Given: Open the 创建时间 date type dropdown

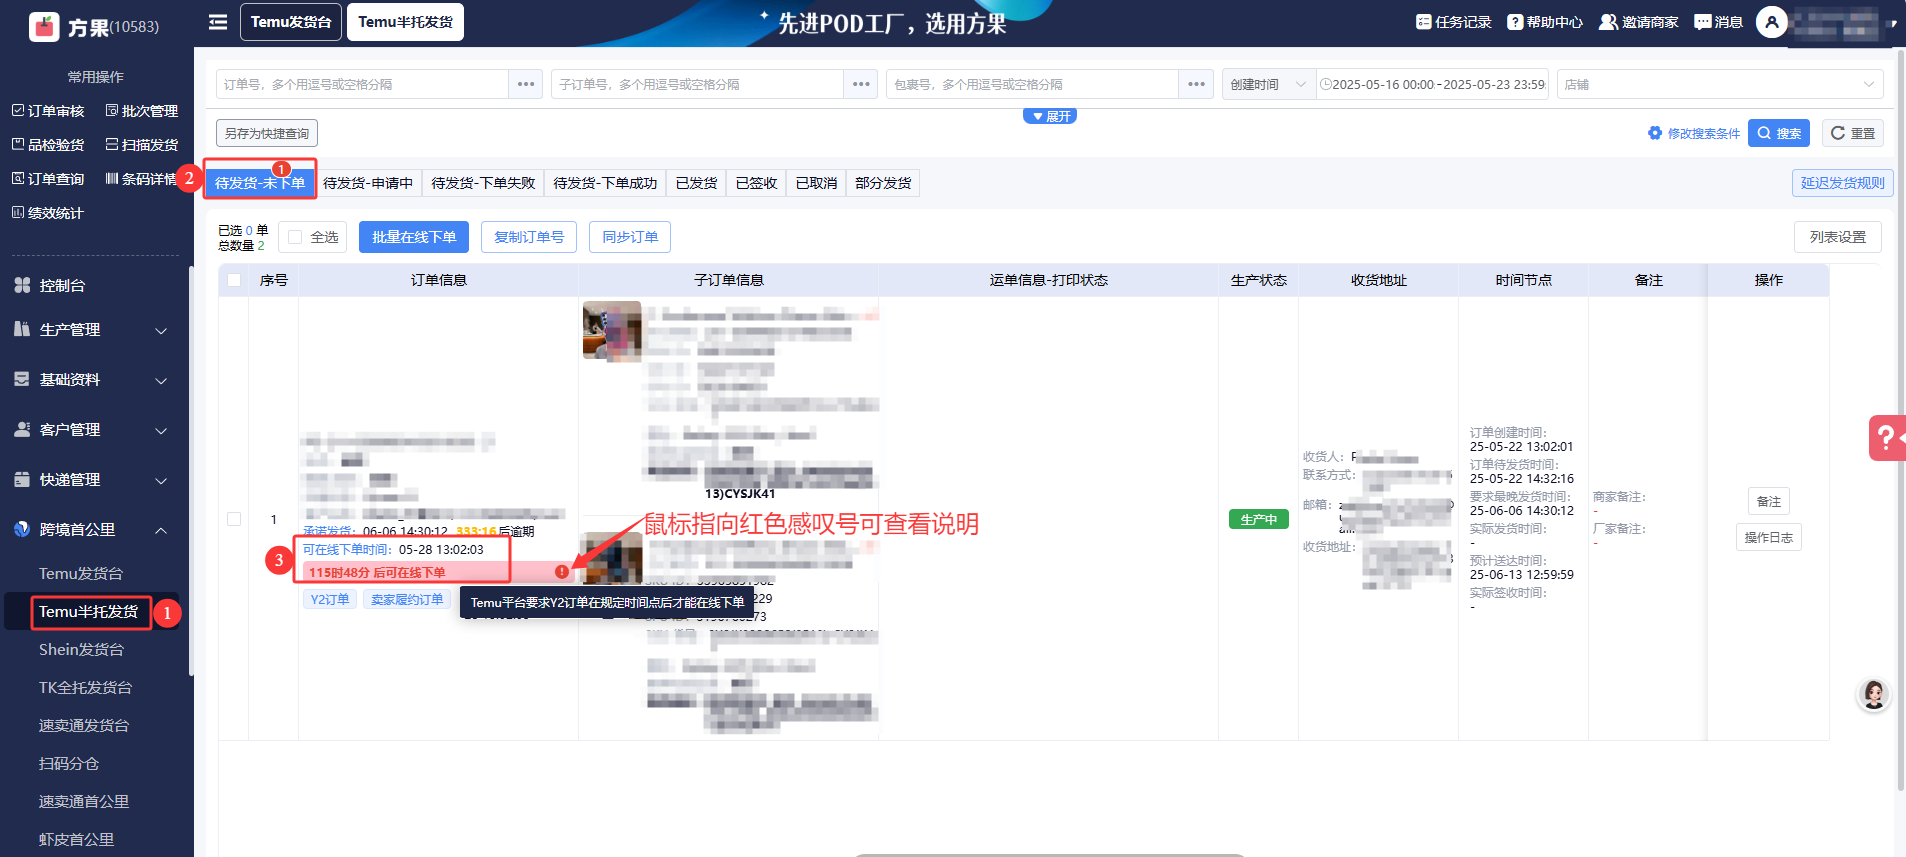Looking at the screenshot, I should [1268, 84].
